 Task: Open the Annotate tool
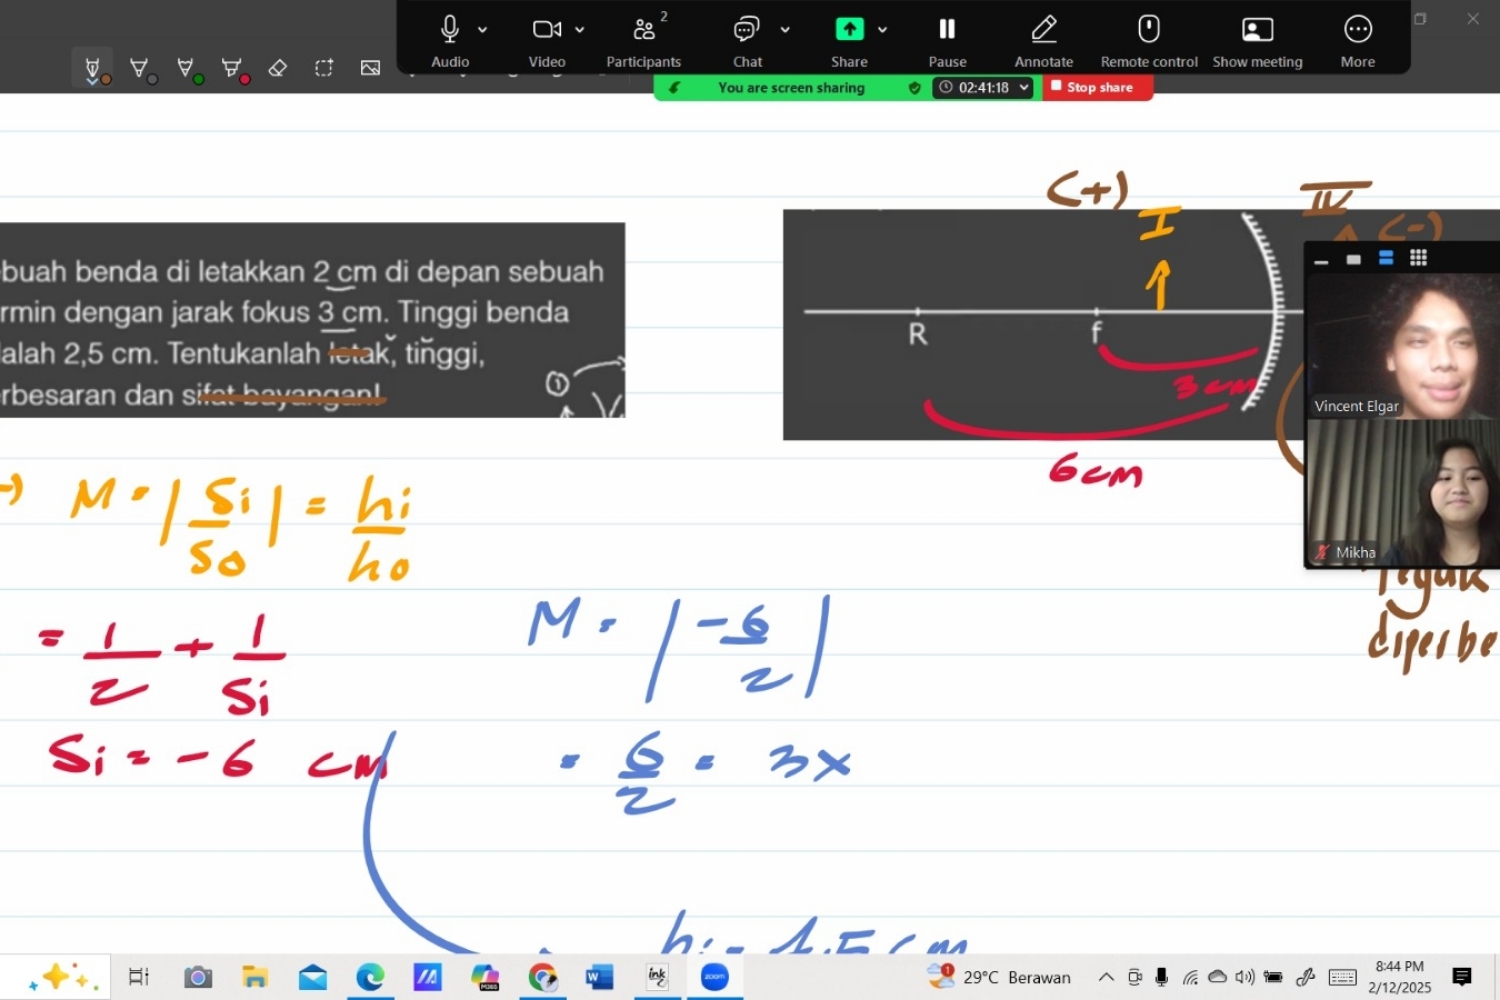1044,40
